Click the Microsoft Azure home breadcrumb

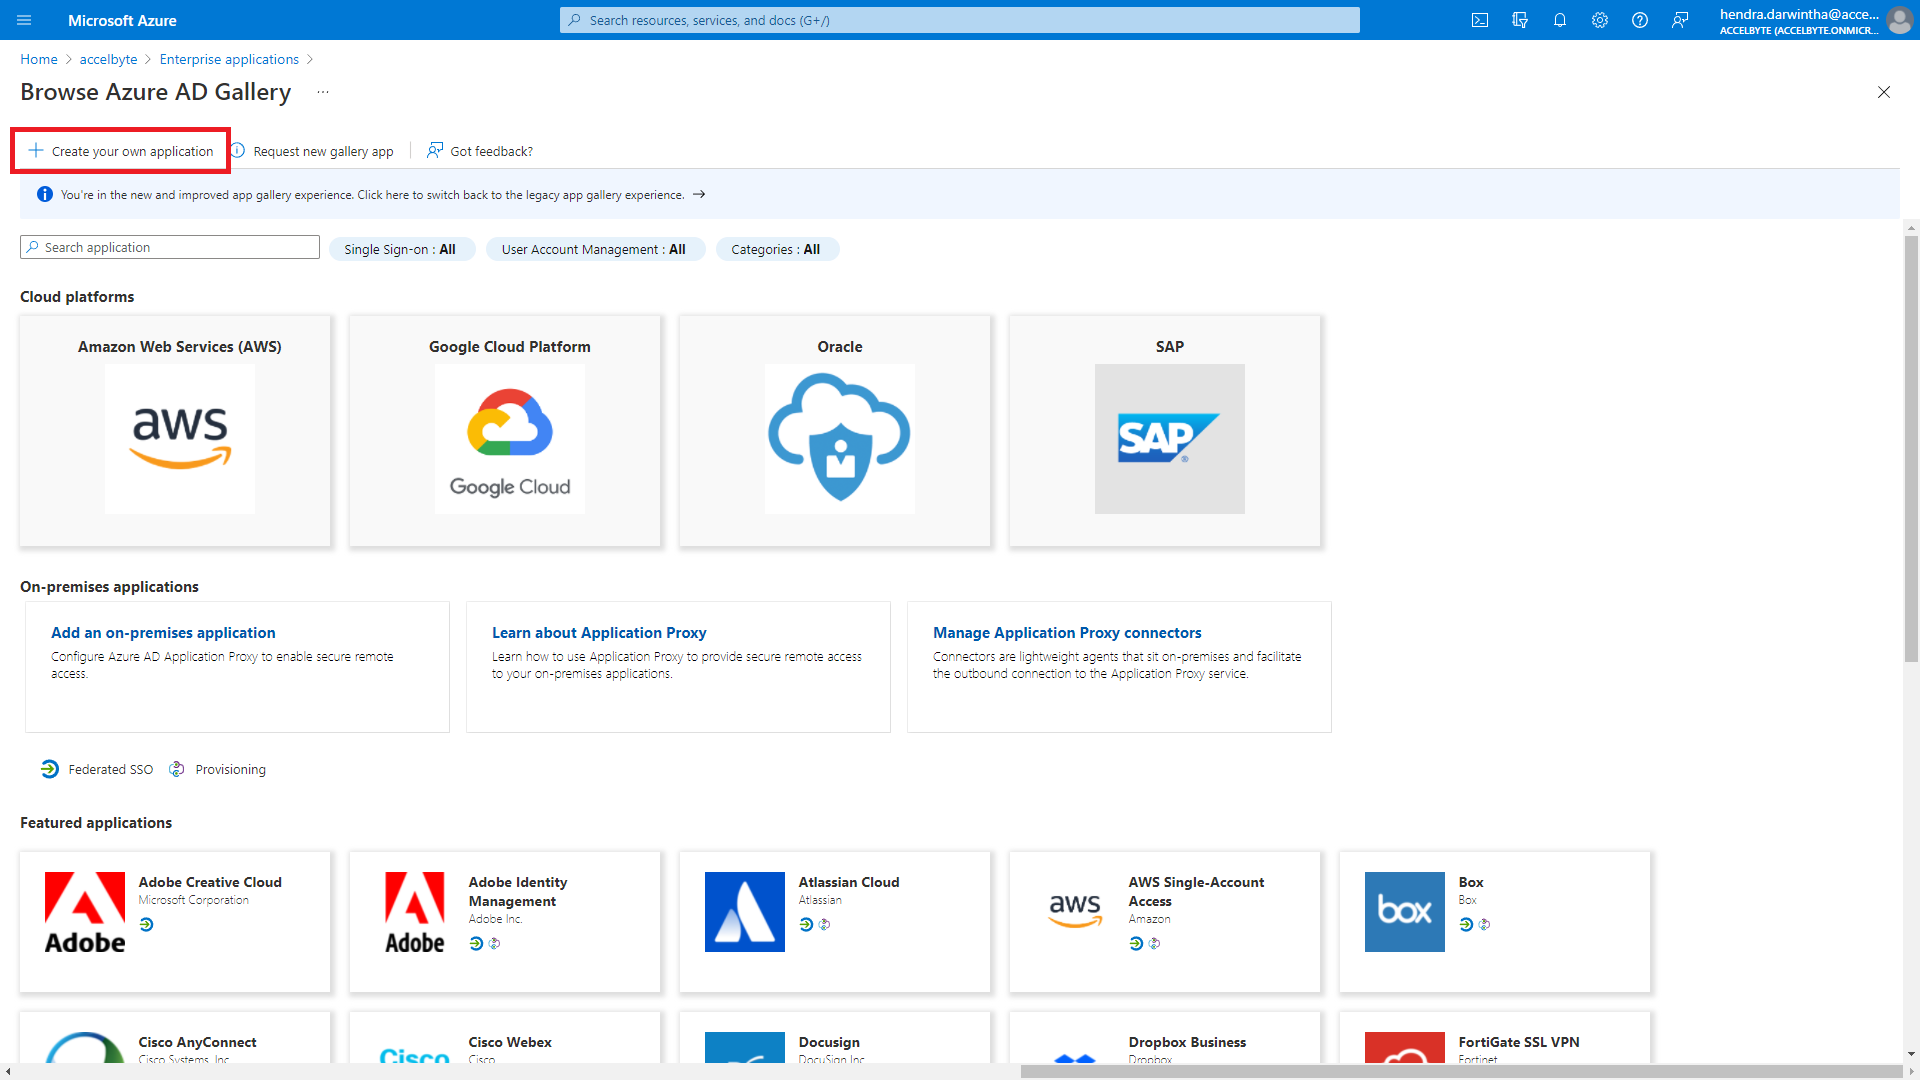tap(38, 58)
